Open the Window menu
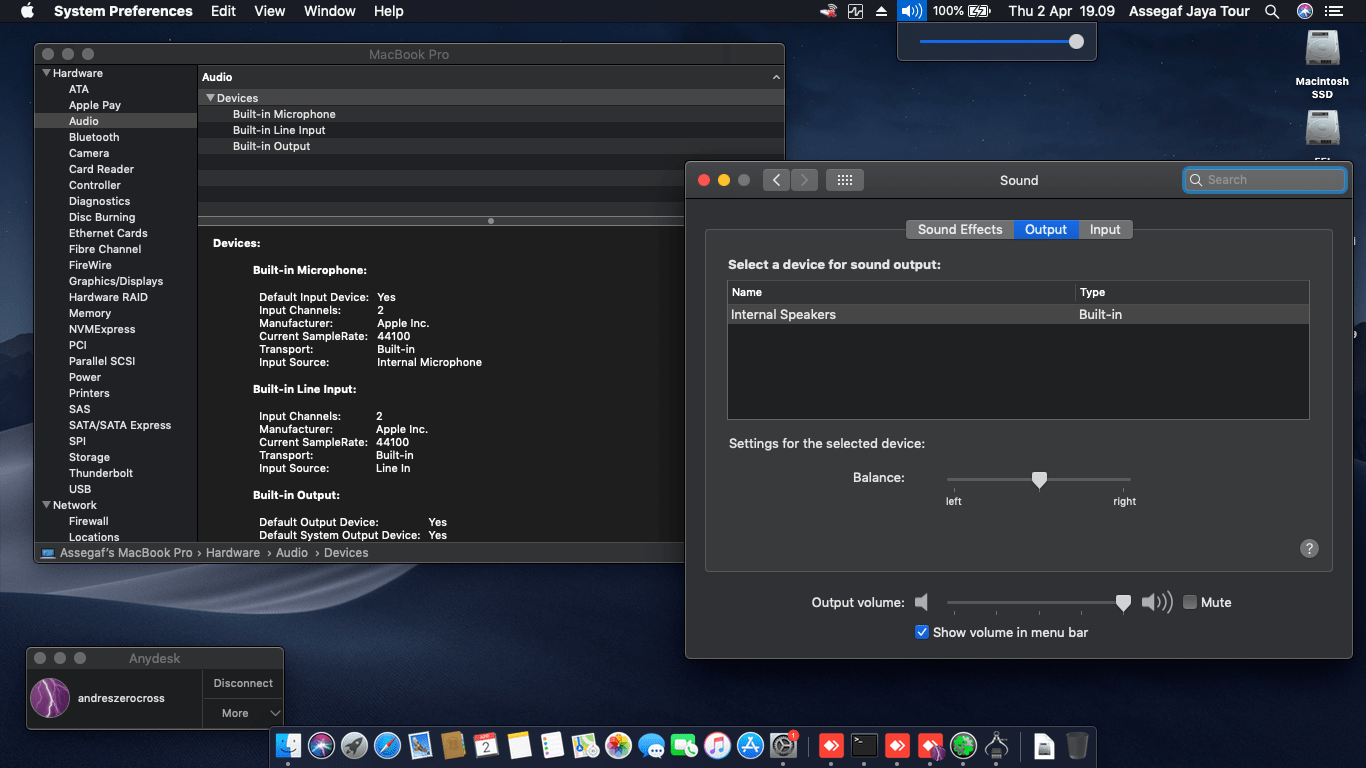 coord(329,11)
